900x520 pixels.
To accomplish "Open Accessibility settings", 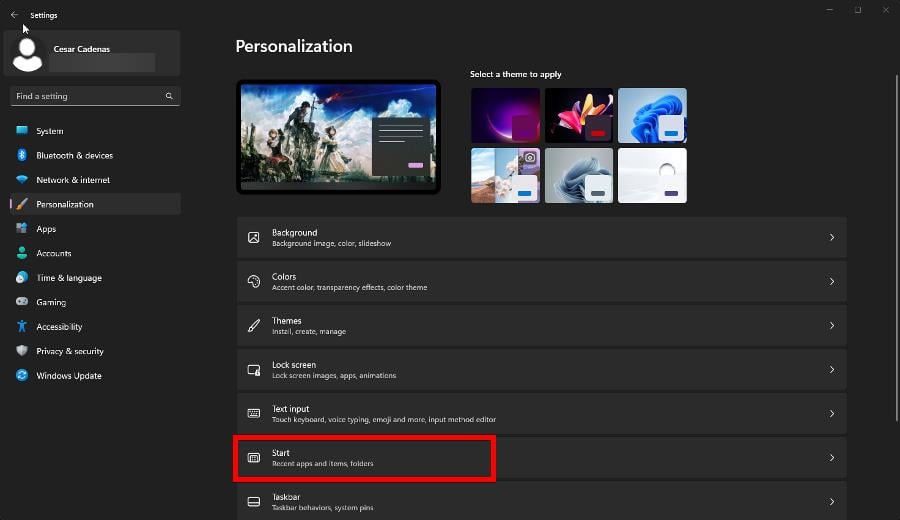I will pyautogui.click(x=95, y=327).
